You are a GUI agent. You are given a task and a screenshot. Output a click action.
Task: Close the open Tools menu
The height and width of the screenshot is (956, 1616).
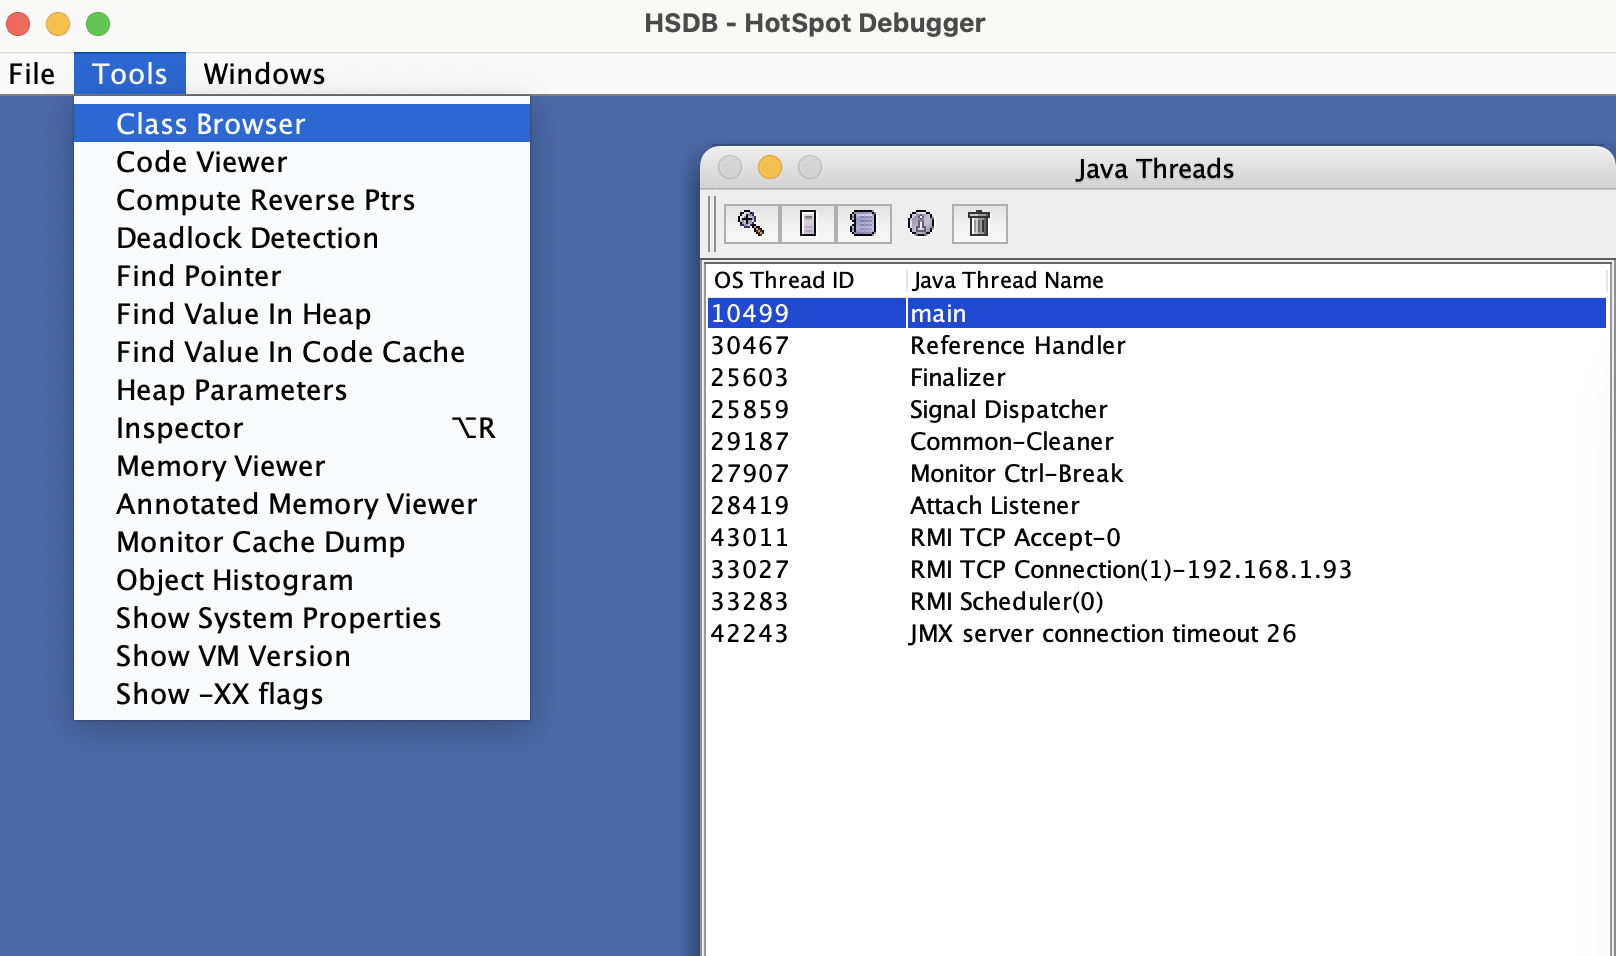(x=130, y=74)
